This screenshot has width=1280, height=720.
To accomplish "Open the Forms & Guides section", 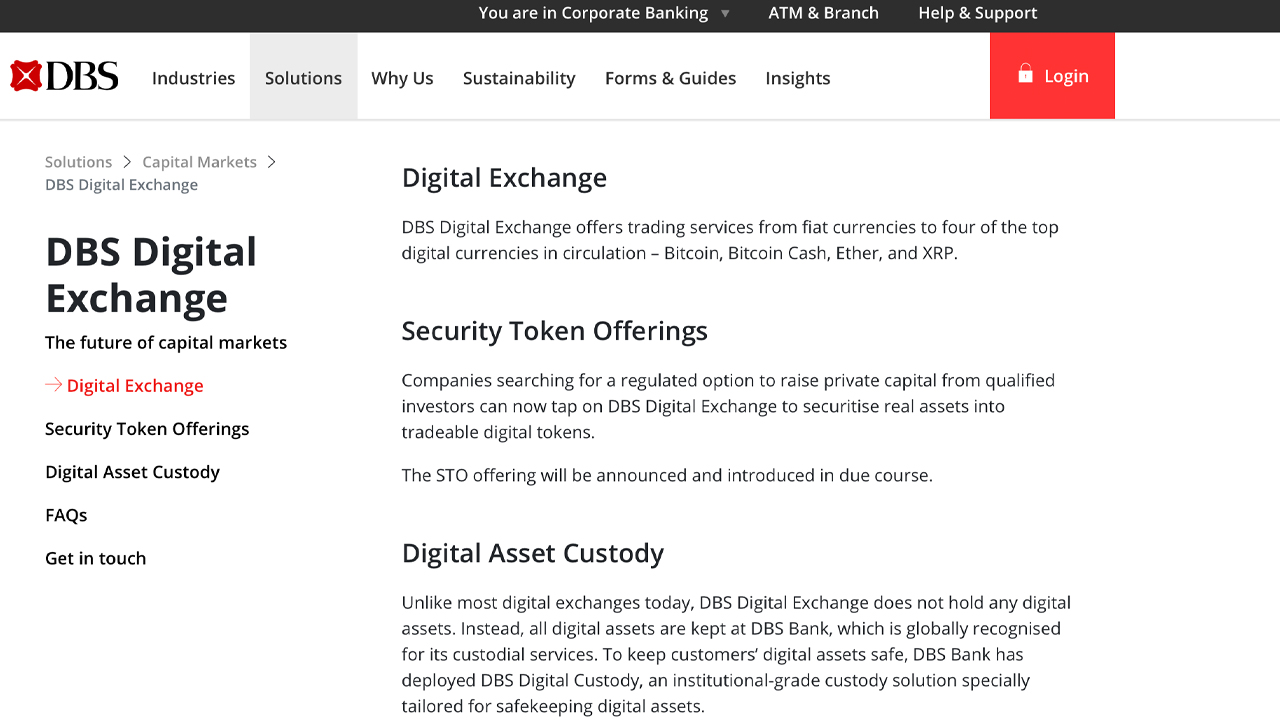I will [670, 78].
